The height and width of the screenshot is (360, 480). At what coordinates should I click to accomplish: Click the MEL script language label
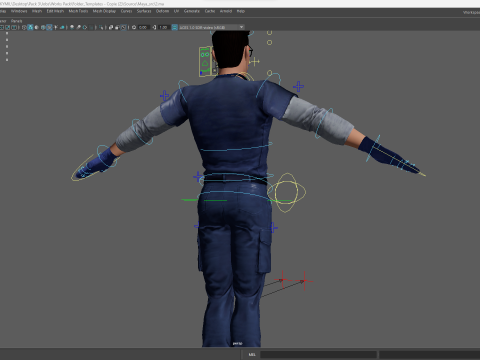click(252, 355)
